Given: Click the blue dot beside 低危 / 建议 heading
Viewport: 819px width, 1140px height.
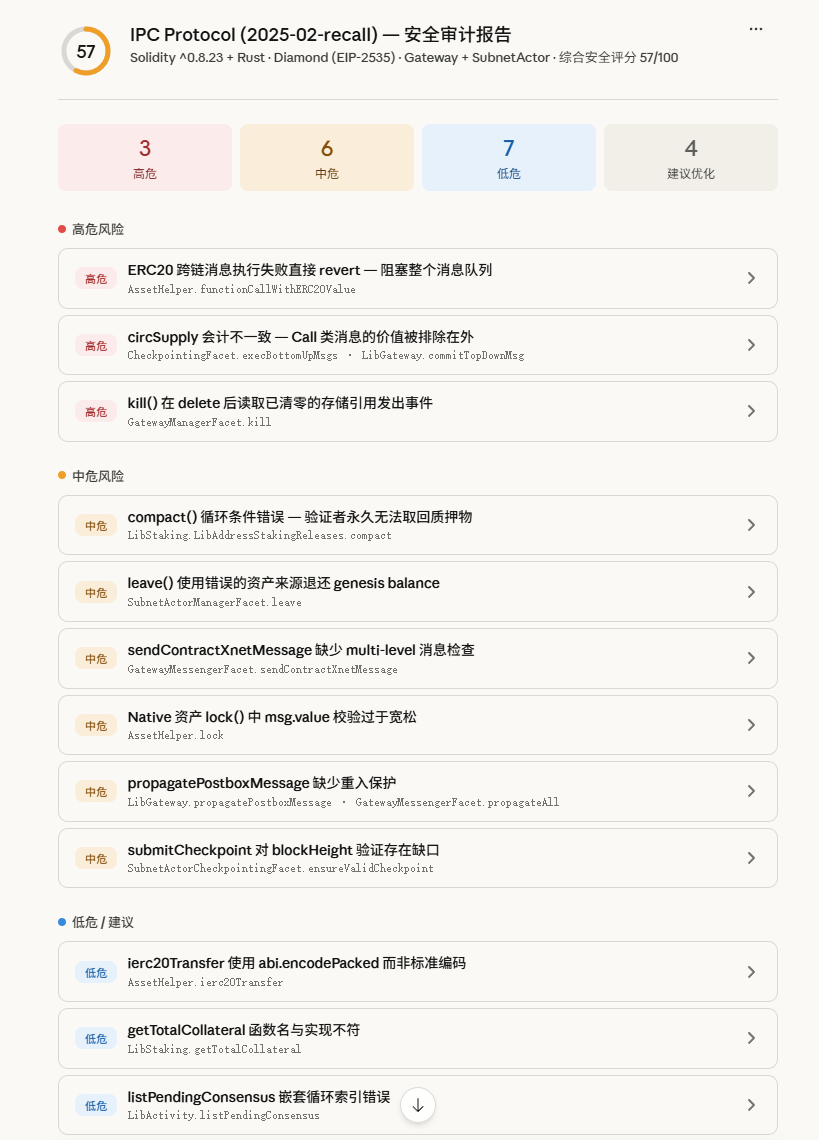Looking at the screenshot, I should tap(61, 922).
